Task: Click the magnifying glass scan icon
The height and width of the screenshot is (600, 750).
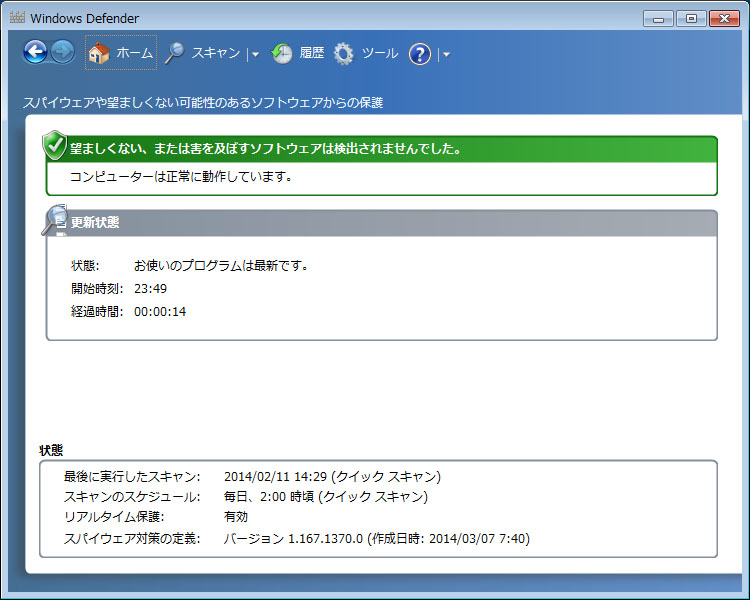Action: tap(175, 53)
